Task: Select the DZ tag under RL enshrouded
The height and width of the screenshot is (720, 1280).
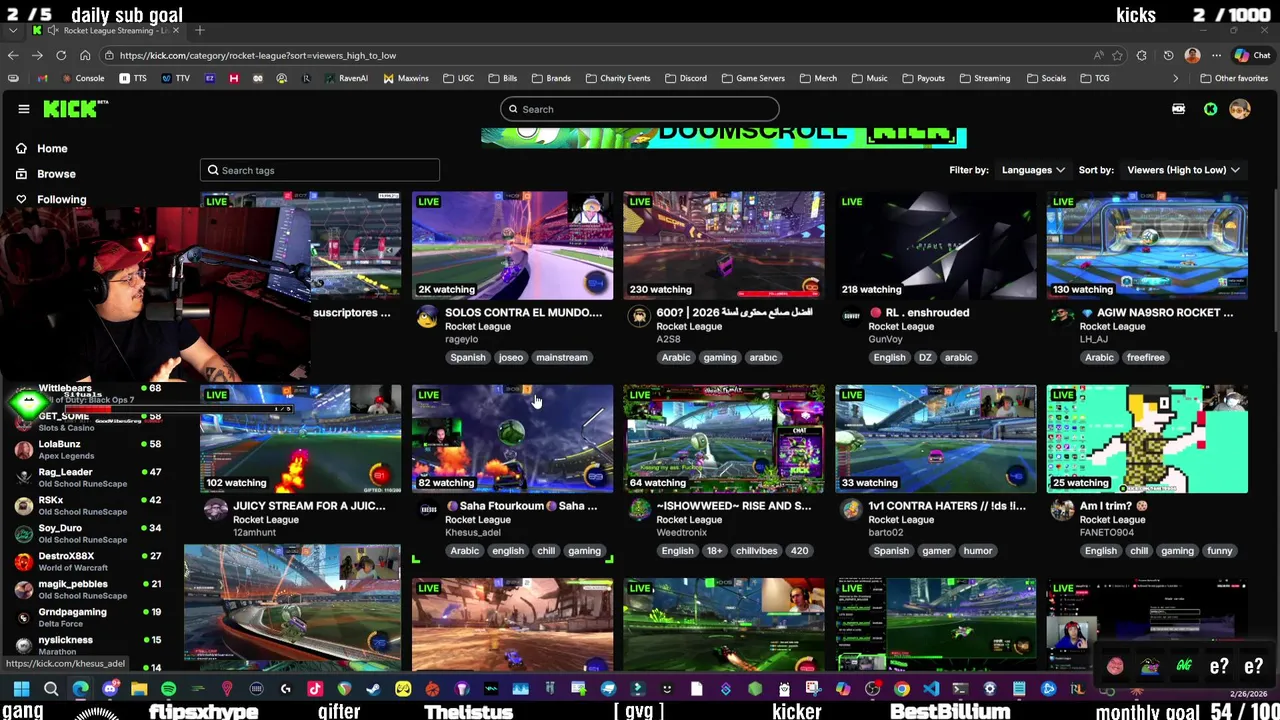Action: [925, 357]
